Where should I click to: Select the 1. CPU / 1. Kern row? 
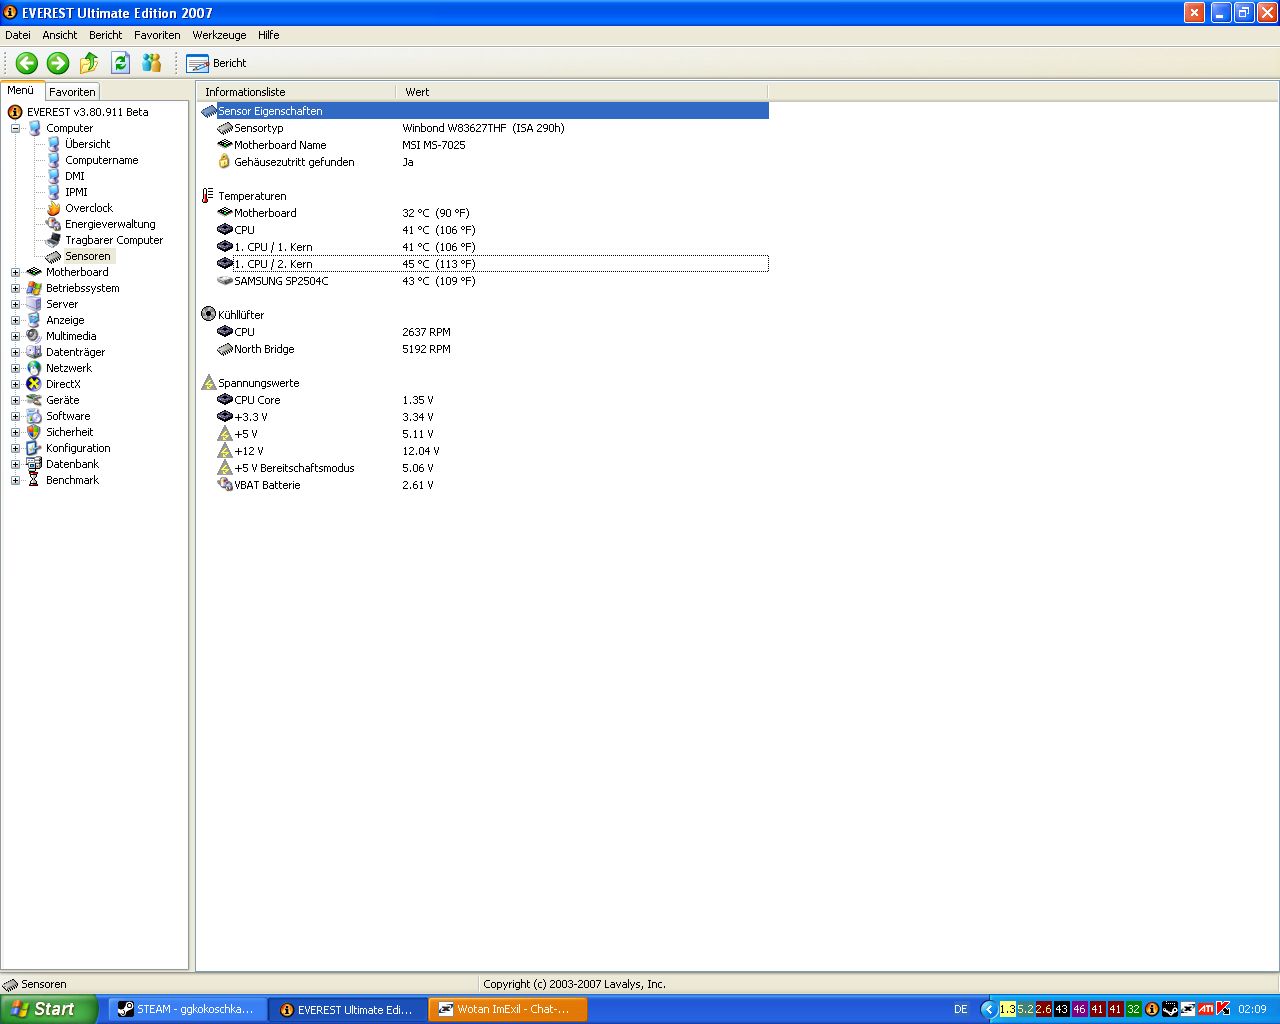point(484,247)
